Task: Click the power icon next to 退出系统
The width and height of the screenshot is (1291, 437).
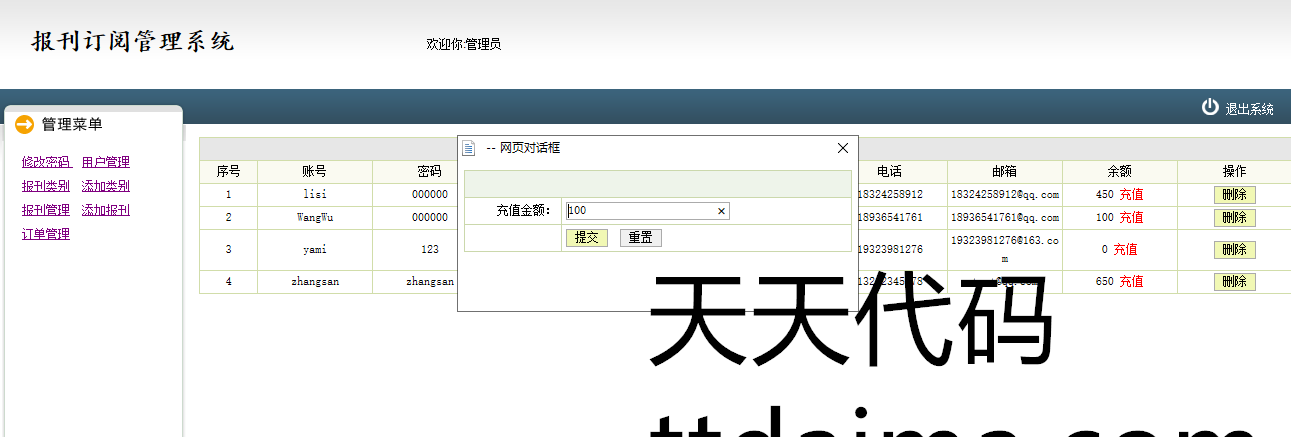Action: pos(1210,107)
